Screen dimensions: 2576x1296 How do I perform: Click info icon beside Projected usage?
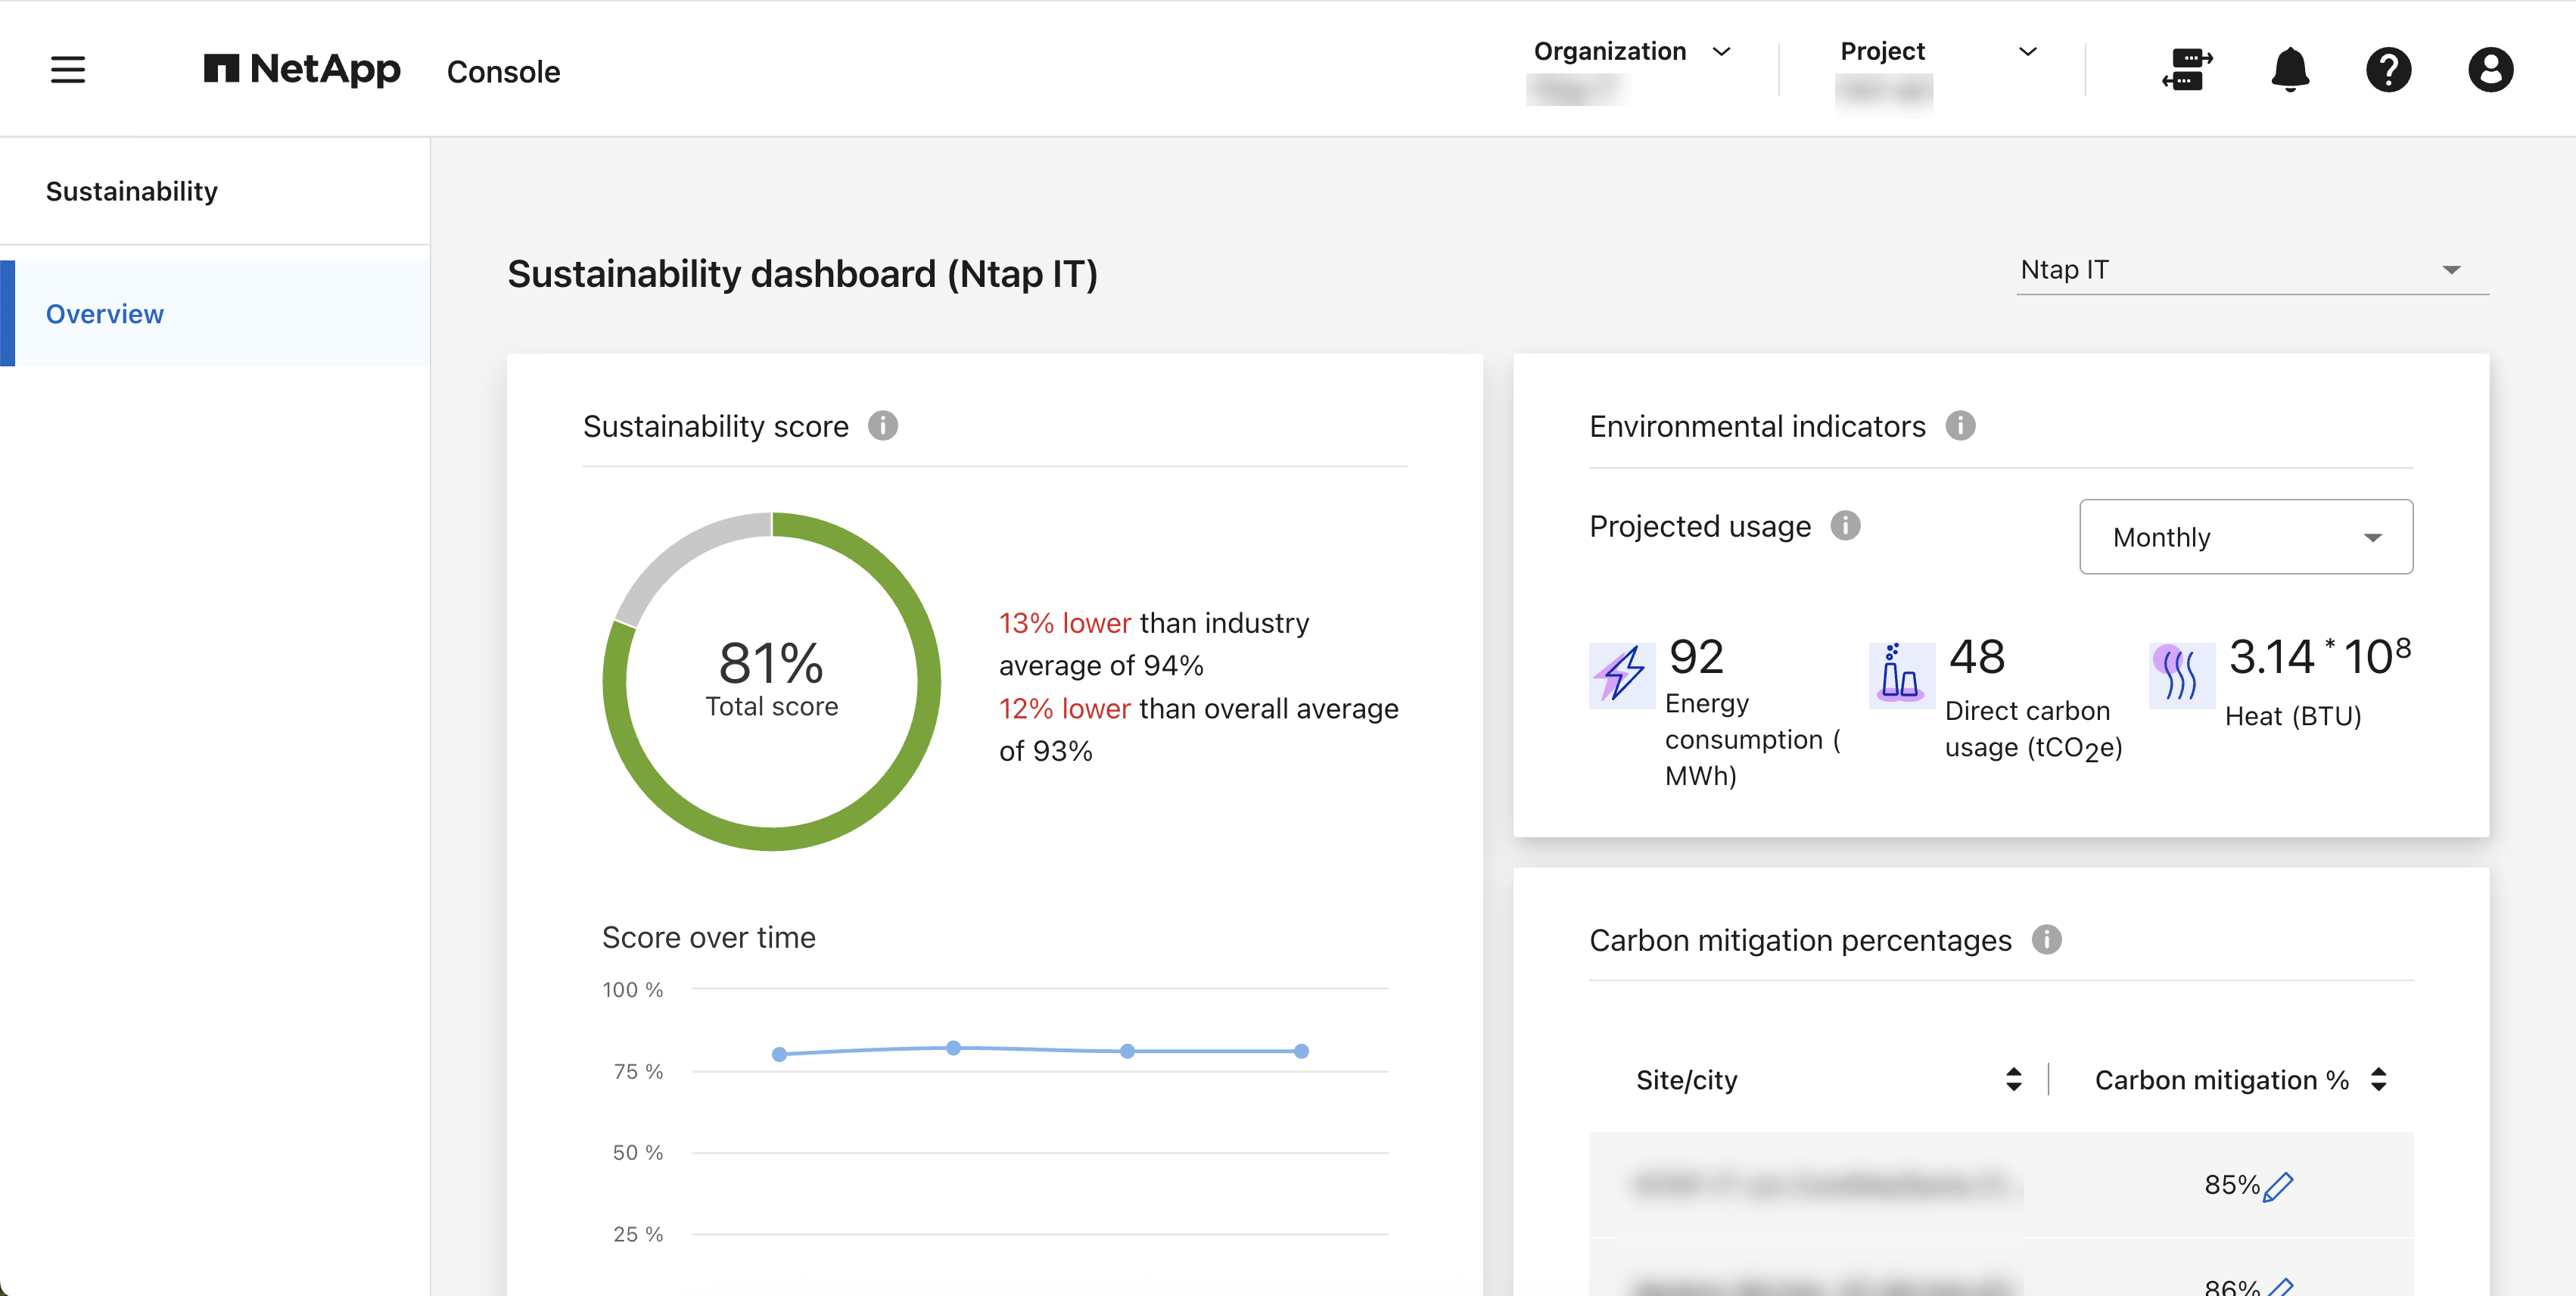pos(1845,526)
